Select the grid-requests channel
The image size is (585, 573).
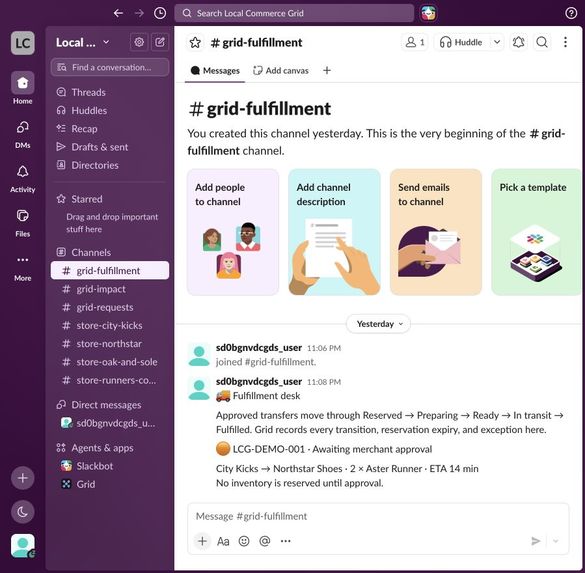[110, 307]
